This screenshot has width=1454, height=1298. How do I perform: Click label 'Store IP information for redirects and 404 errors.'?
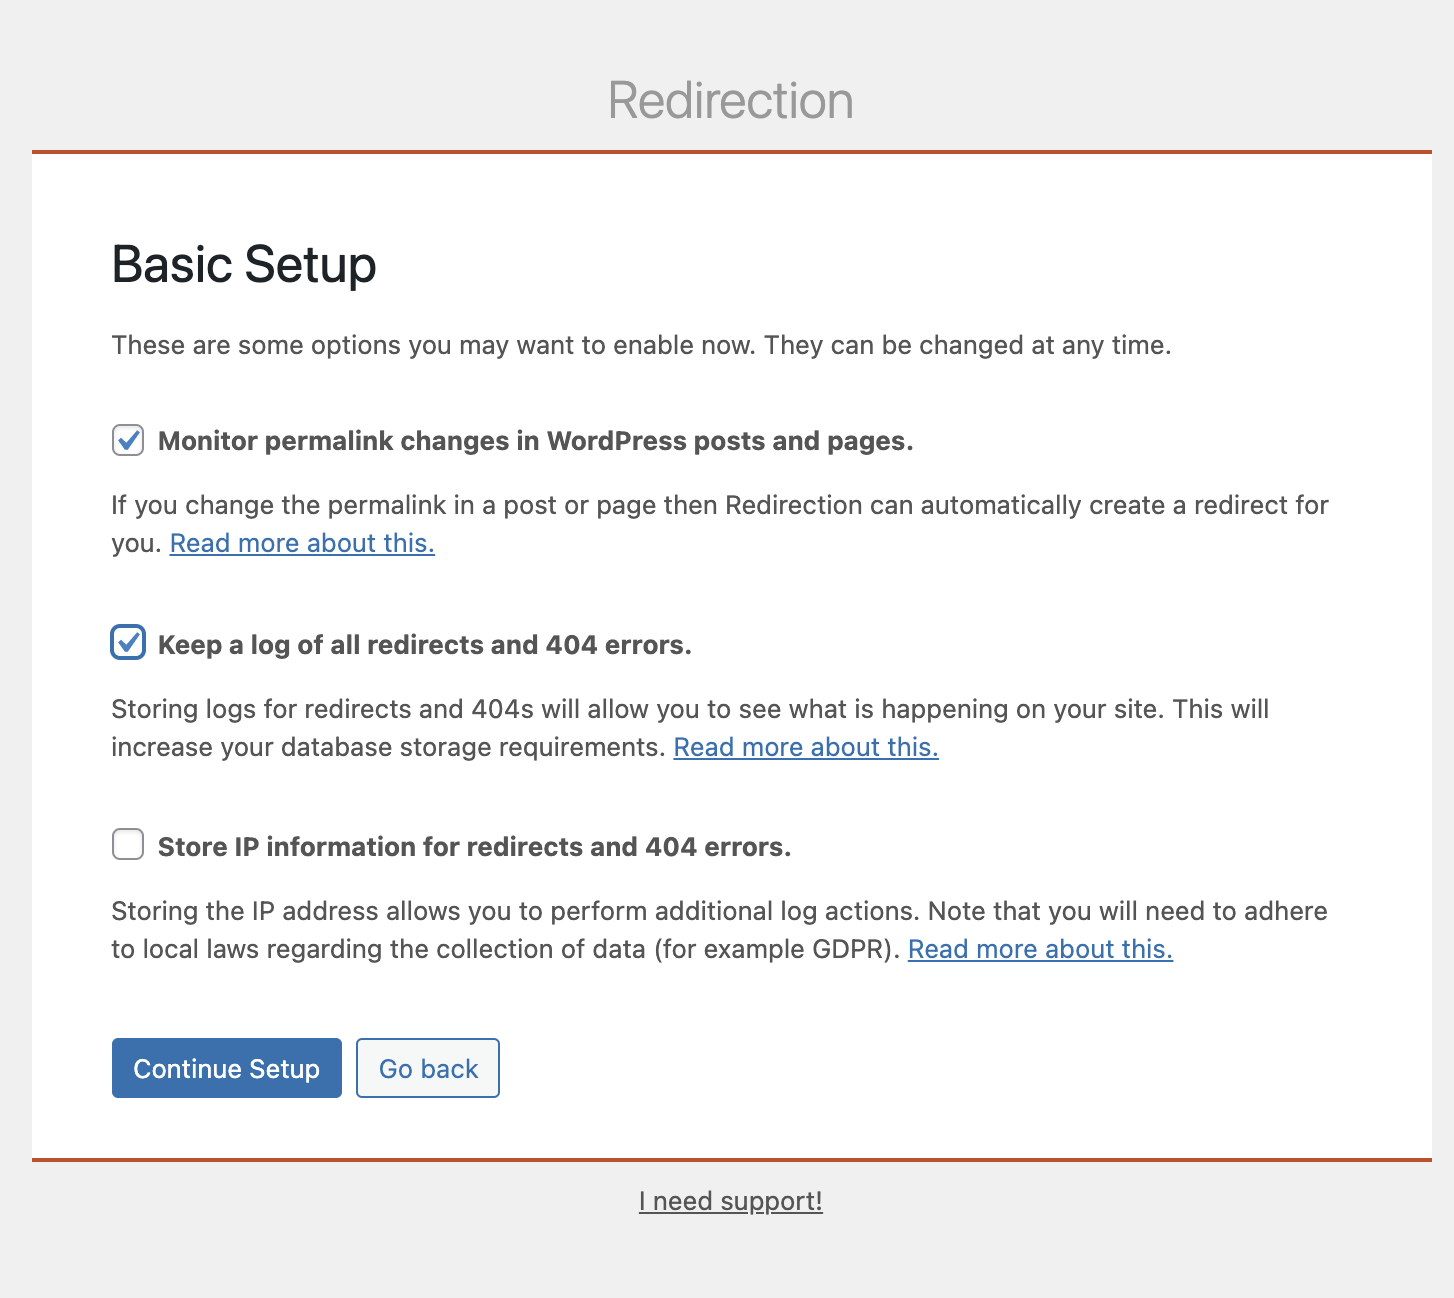[475, 847]
